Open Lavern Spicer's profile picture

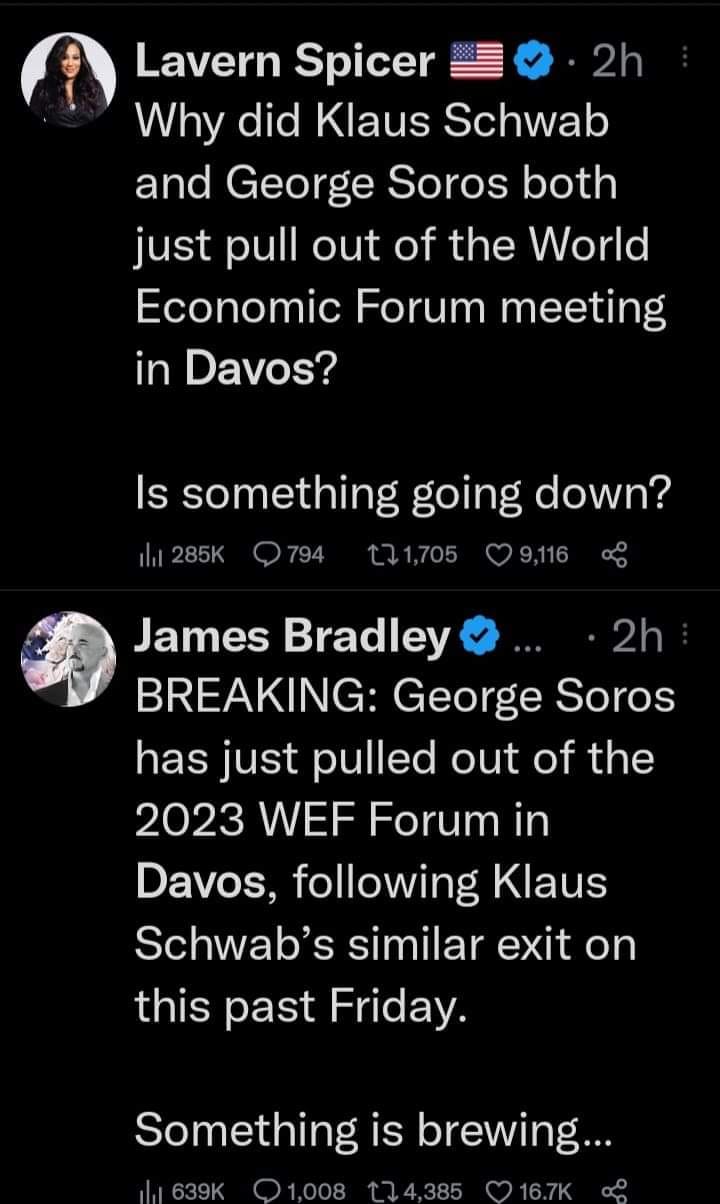[x=68, y=79]
